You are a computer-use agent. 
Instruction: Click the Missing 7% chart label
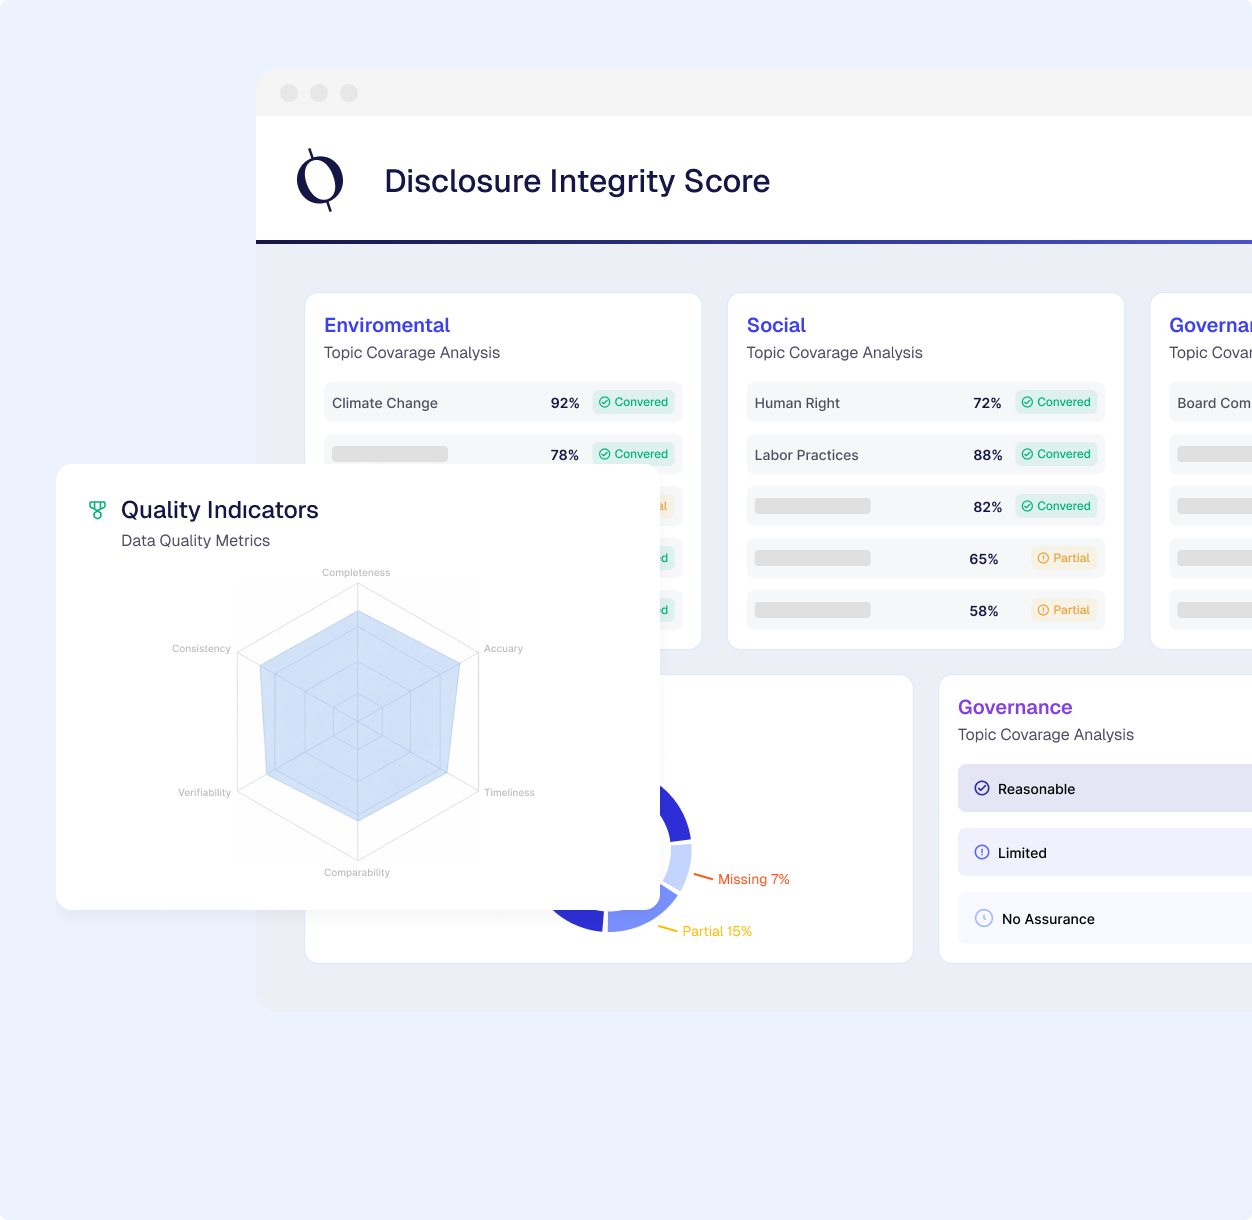pyautogui.click(x=753, y=879)
